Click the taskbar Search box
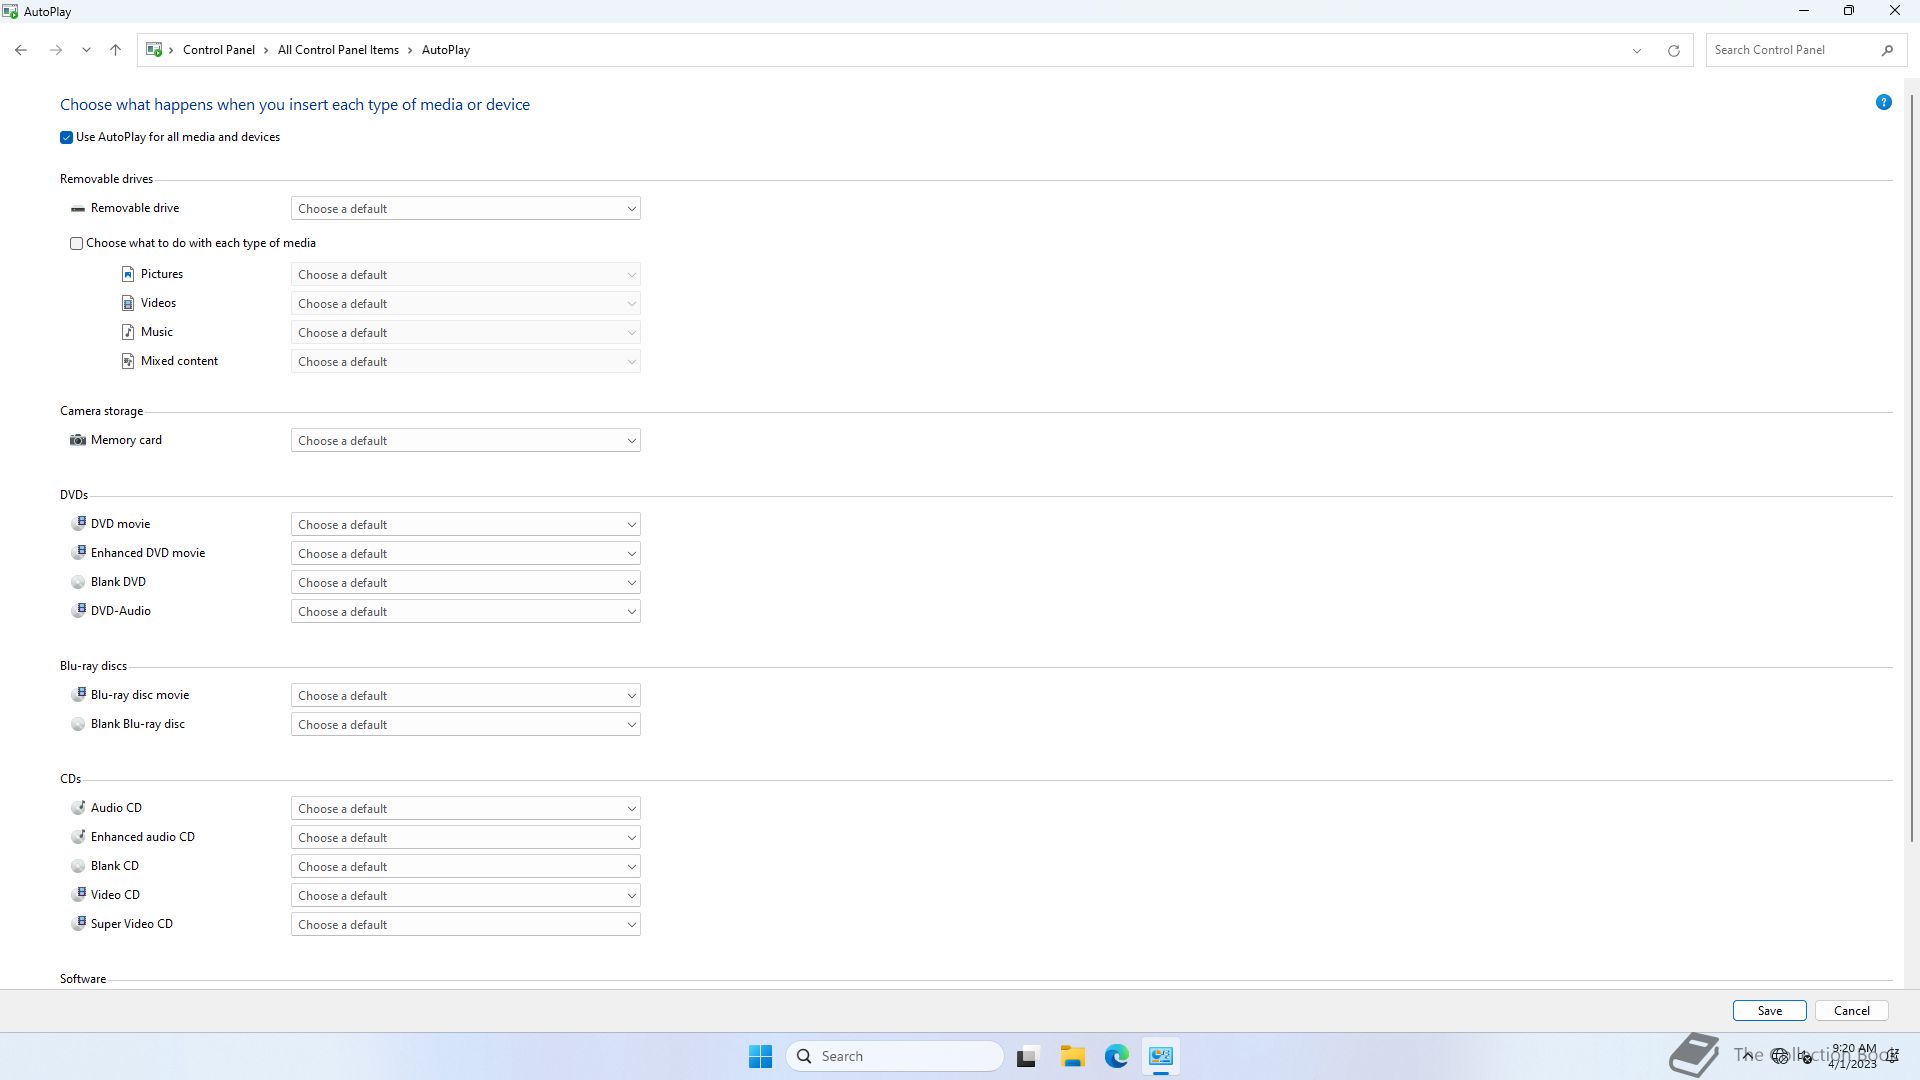1920x1080 pixels. click(x=895, y=1056)
